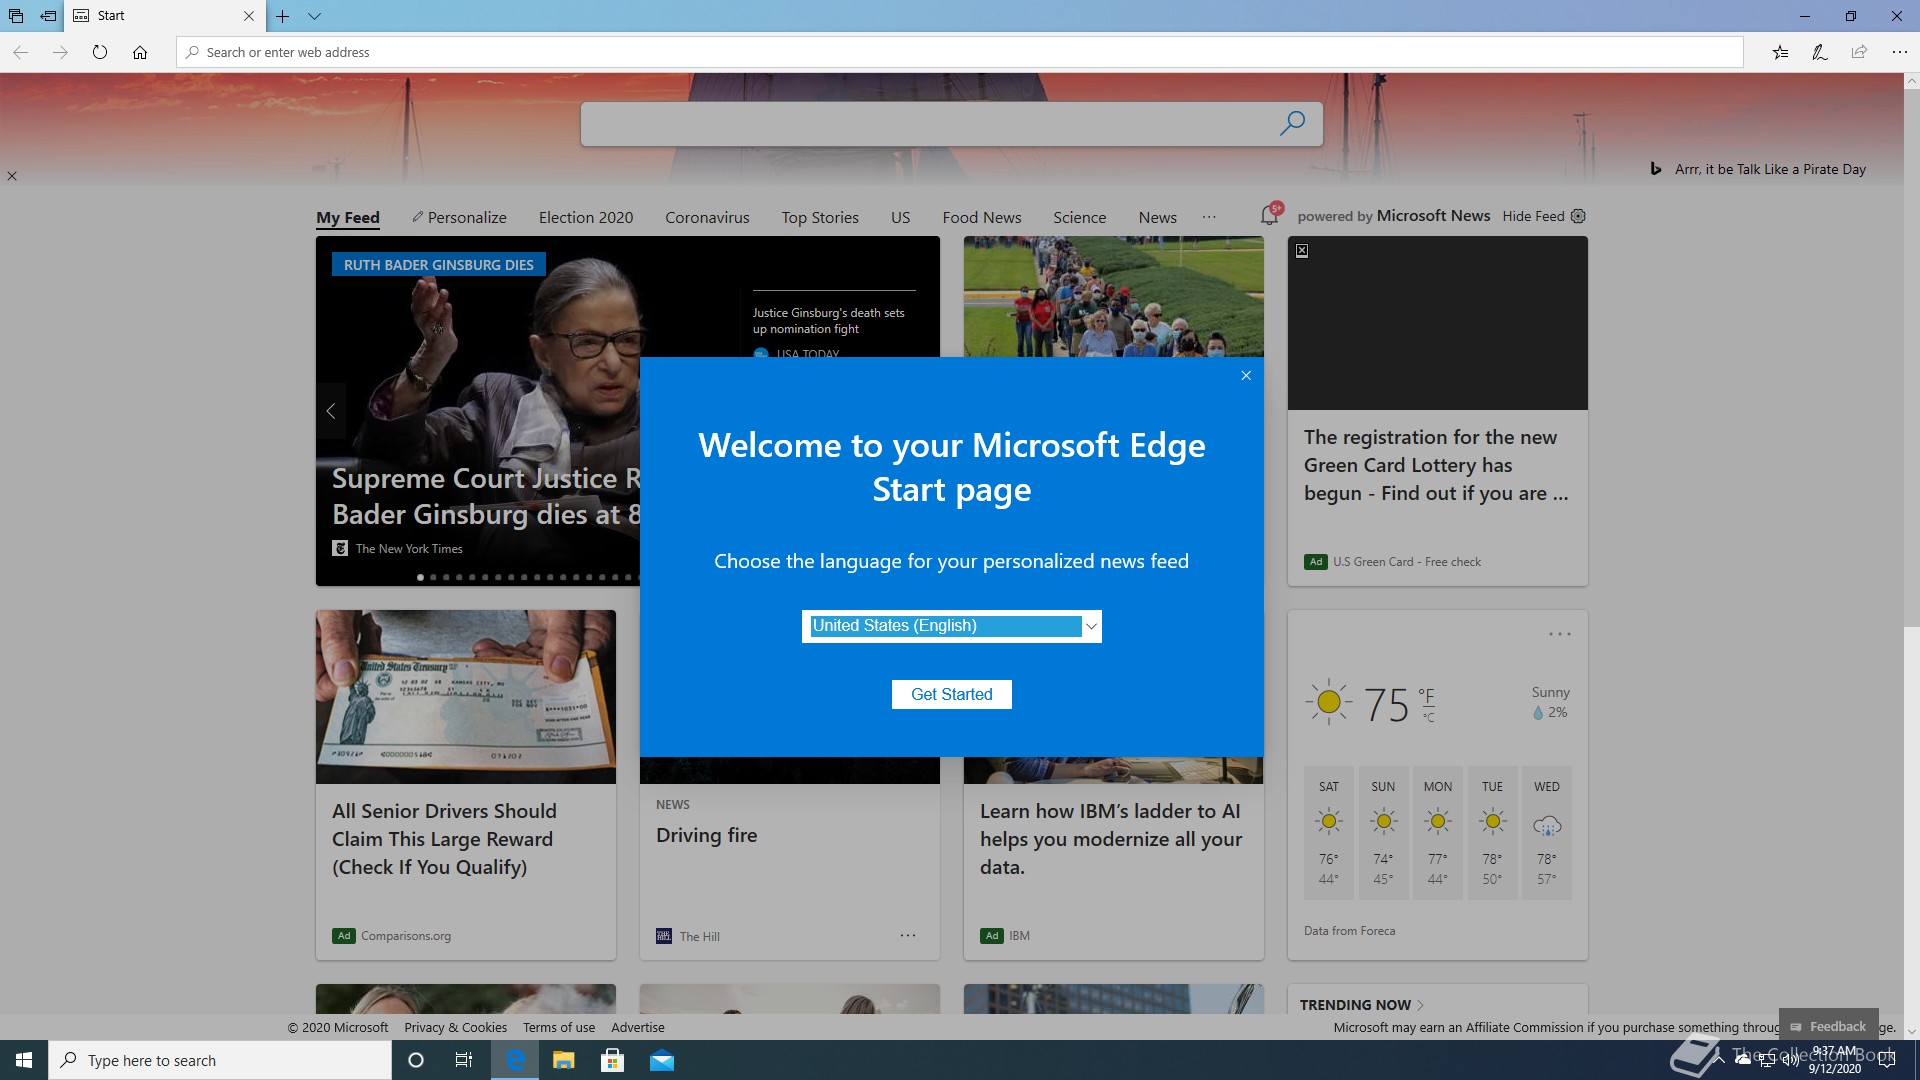Image resolution: width=1920 pixels, height=1080 pixels.
Task: Open Edge Settings and more menu
Action: pos(1899,52)
